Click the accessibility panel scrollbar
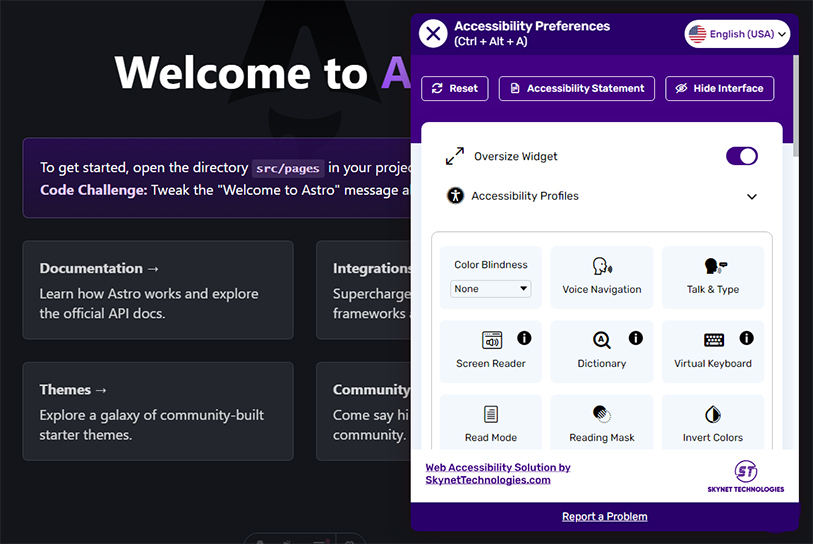 [x=795, y=106]
